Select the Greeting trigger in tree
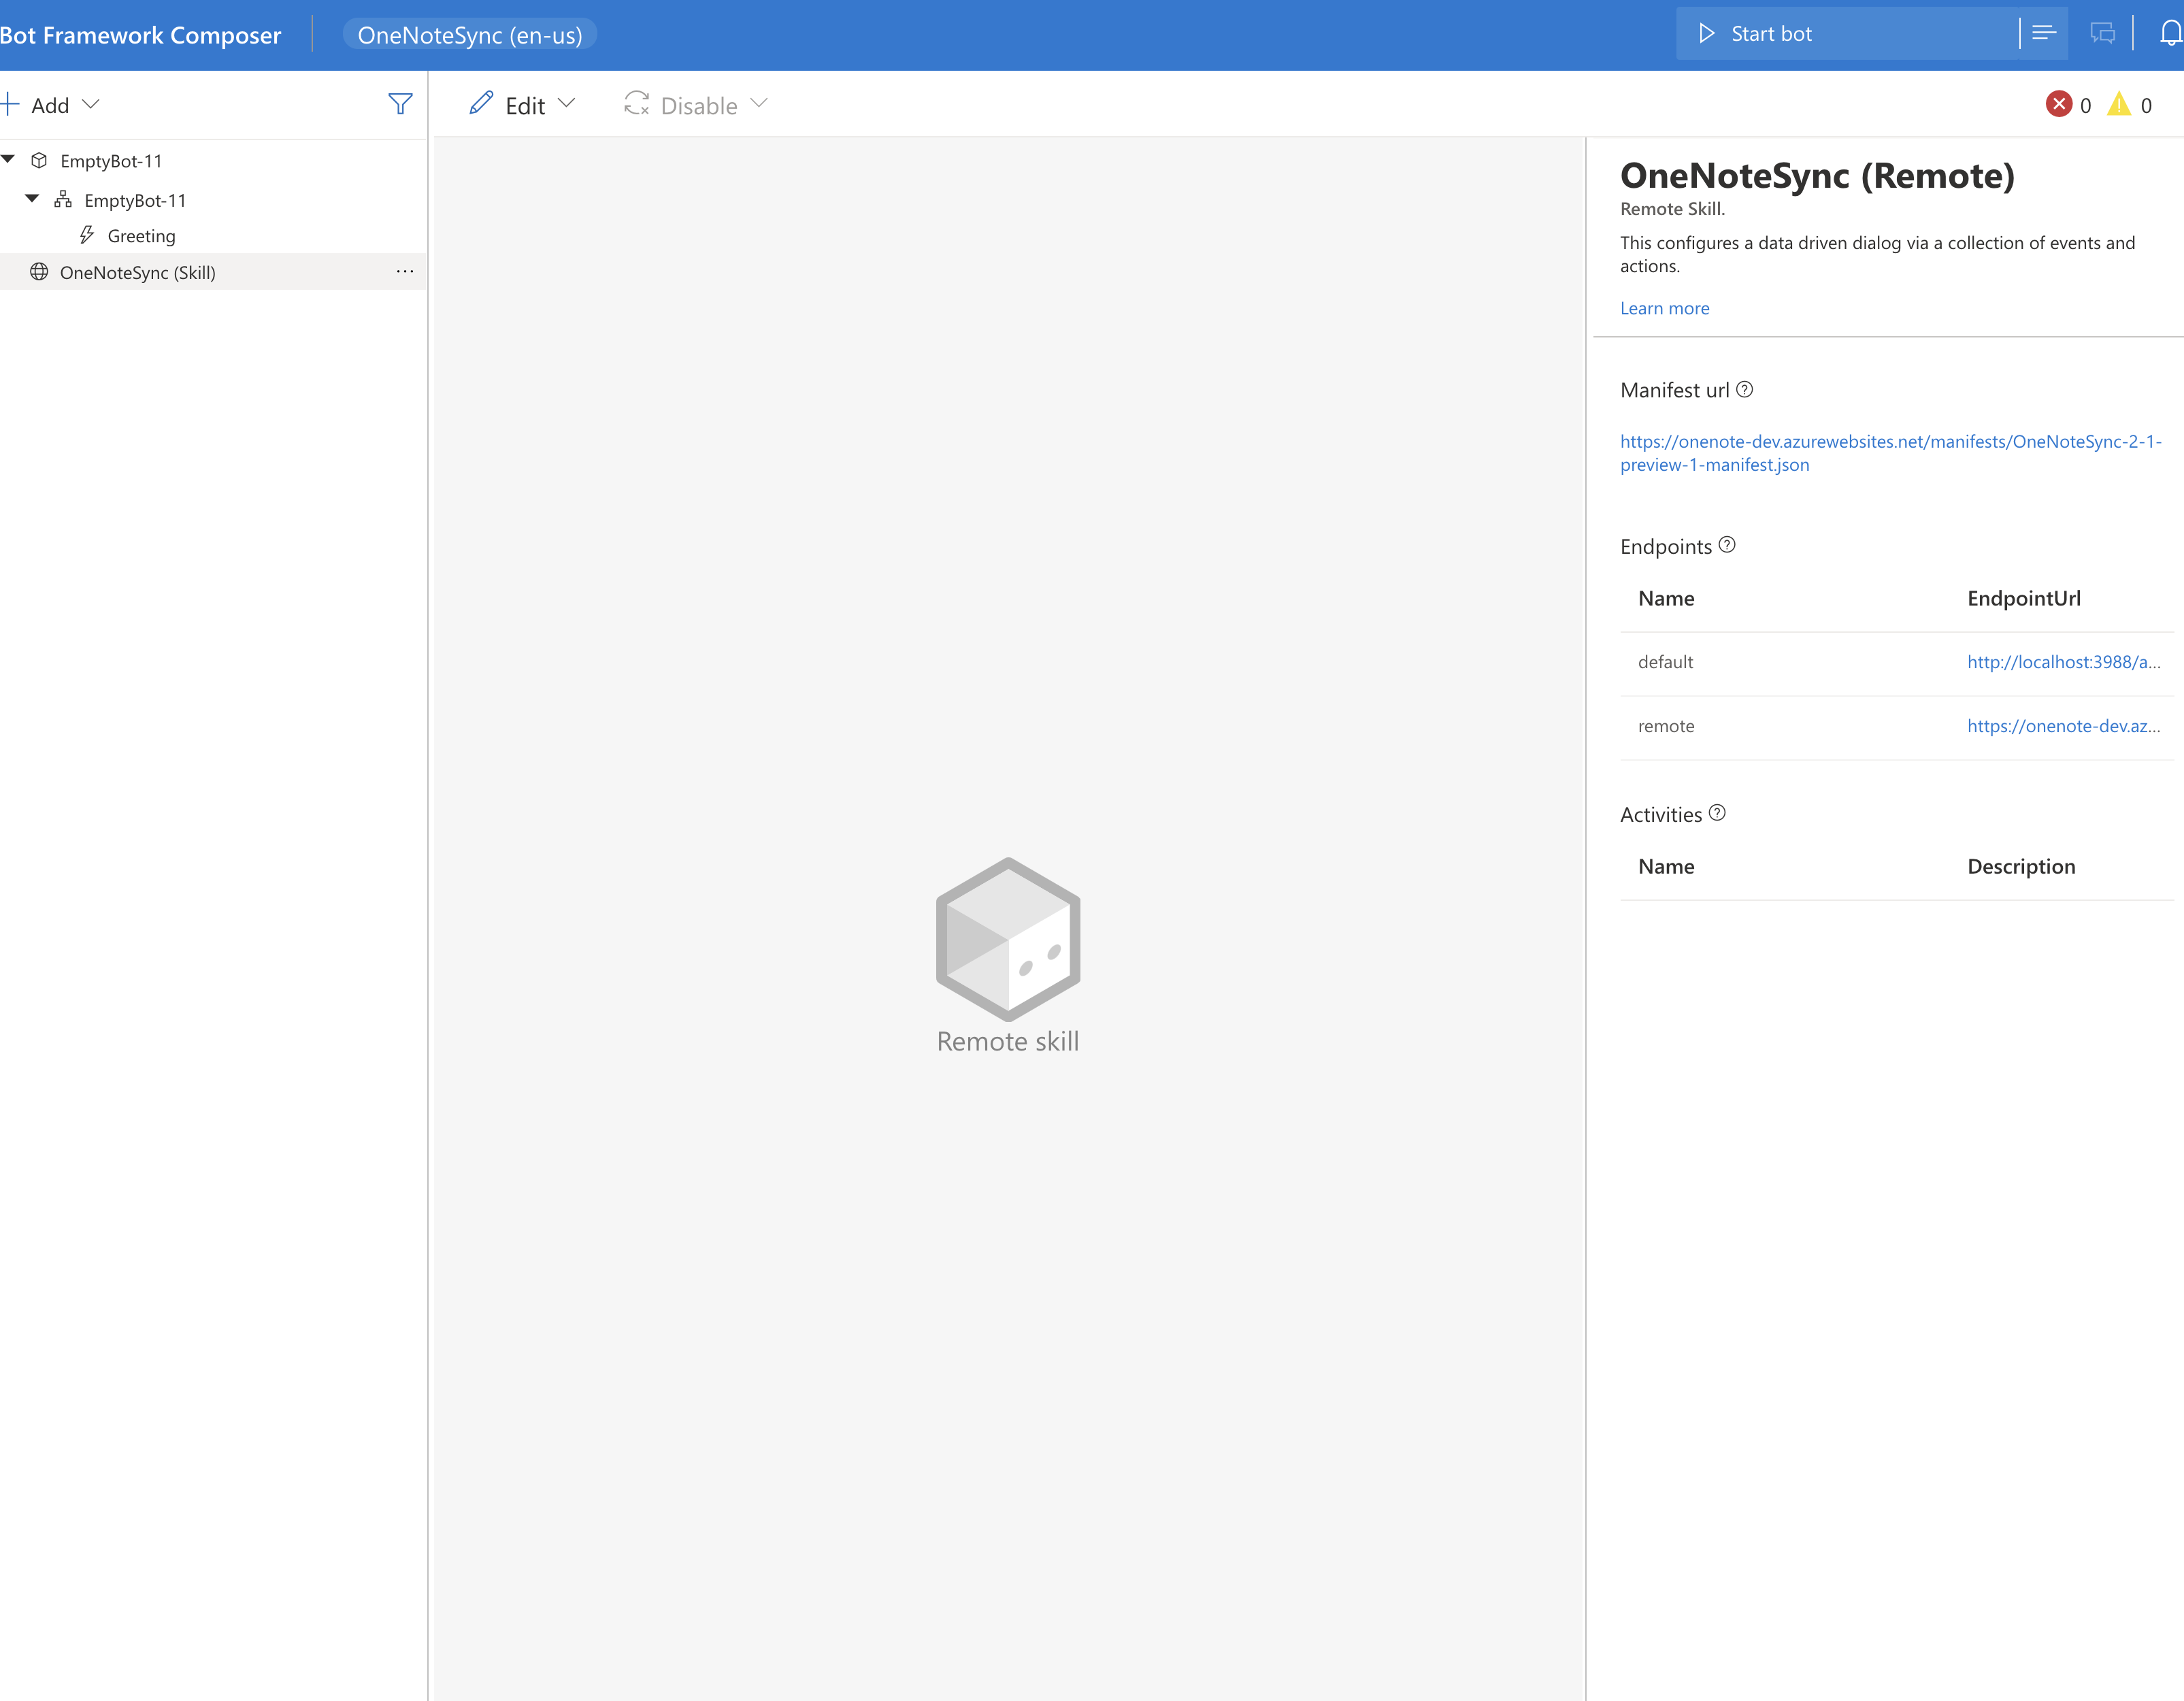This screenshot has height=1701, width=2184. pyautogui.click(x=141, y=236)
